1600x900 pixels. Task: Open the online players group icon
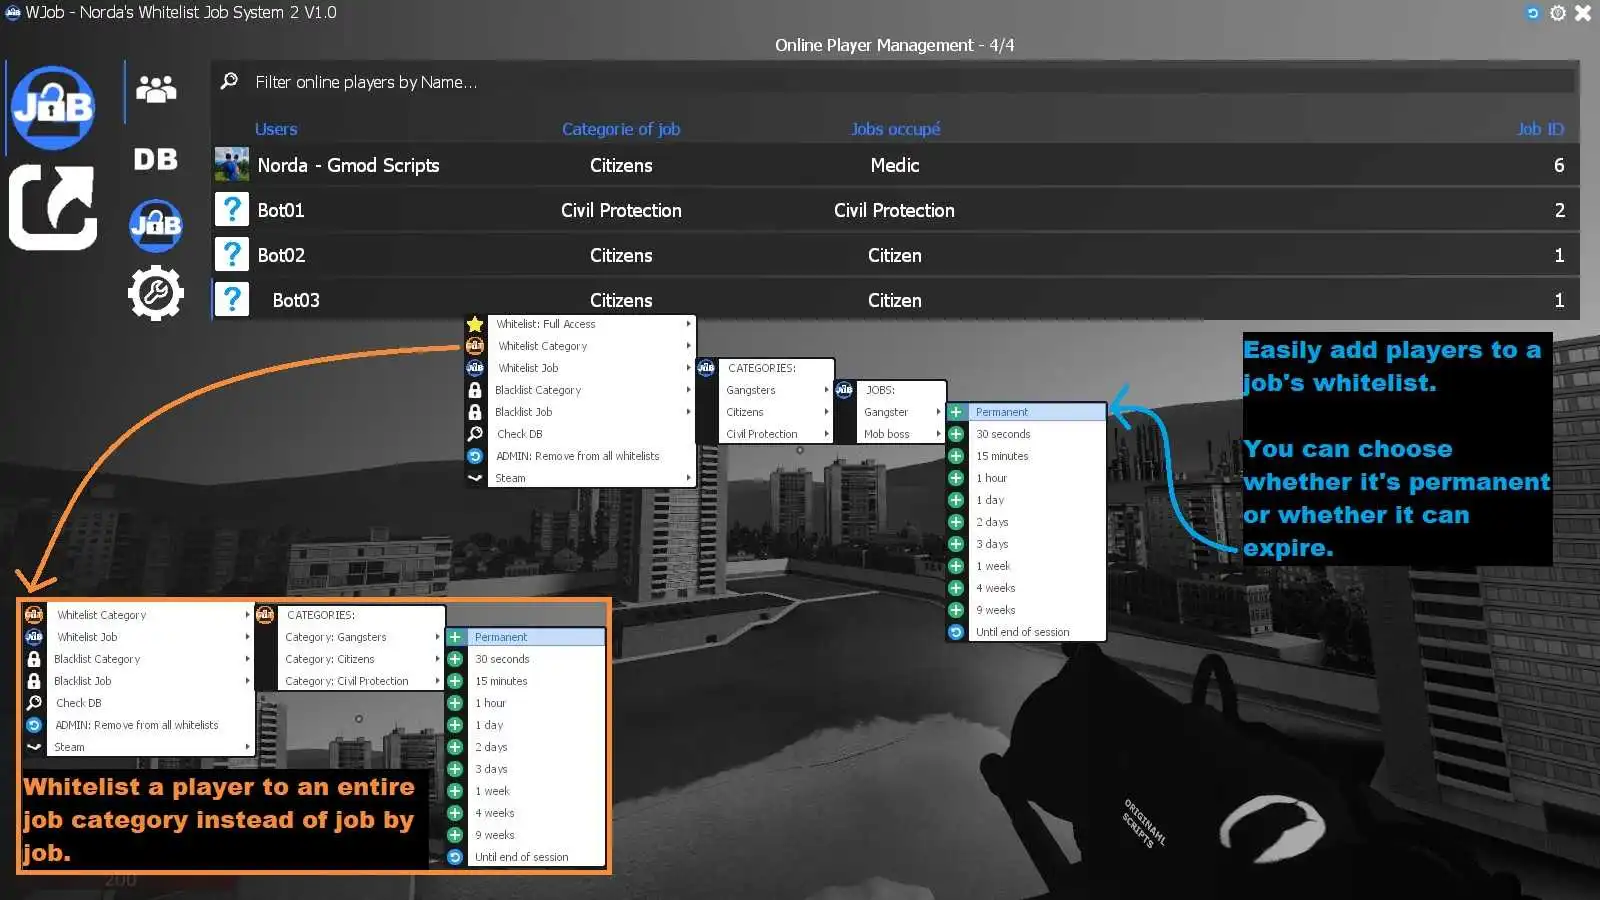[156, 89]
